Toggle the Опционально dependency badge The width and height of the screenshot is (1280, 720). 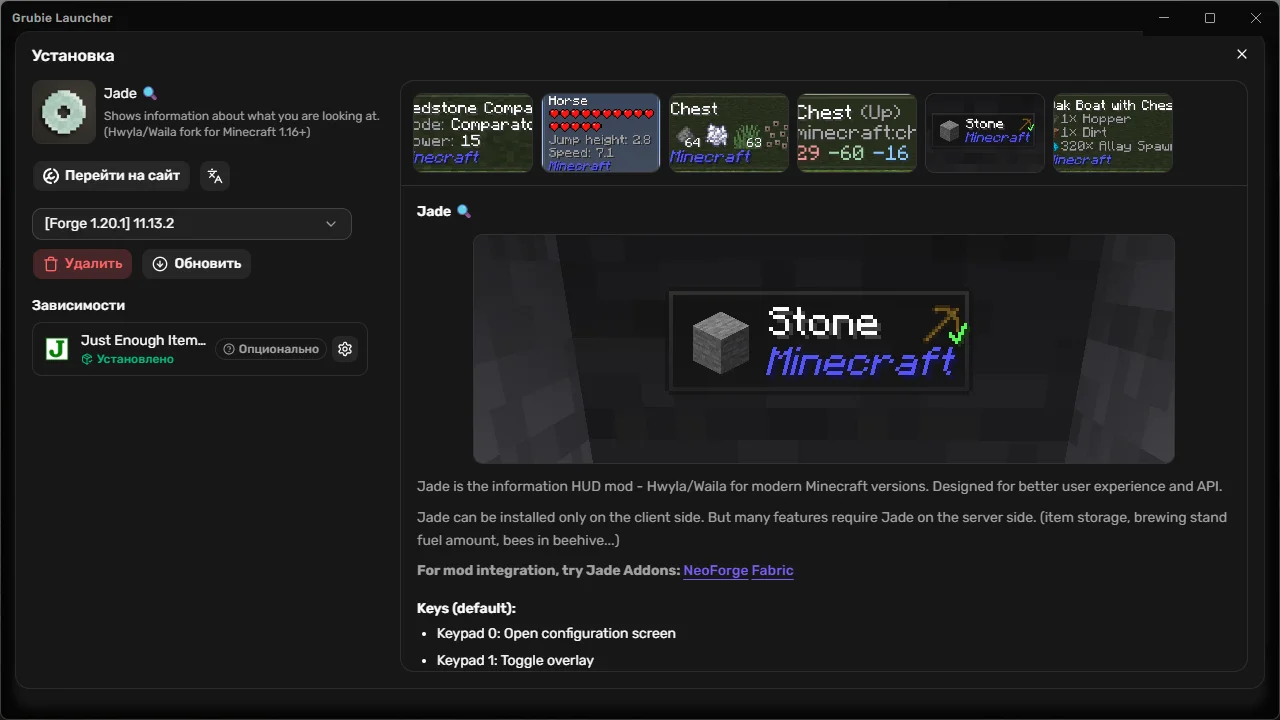[x=271, y=349]
